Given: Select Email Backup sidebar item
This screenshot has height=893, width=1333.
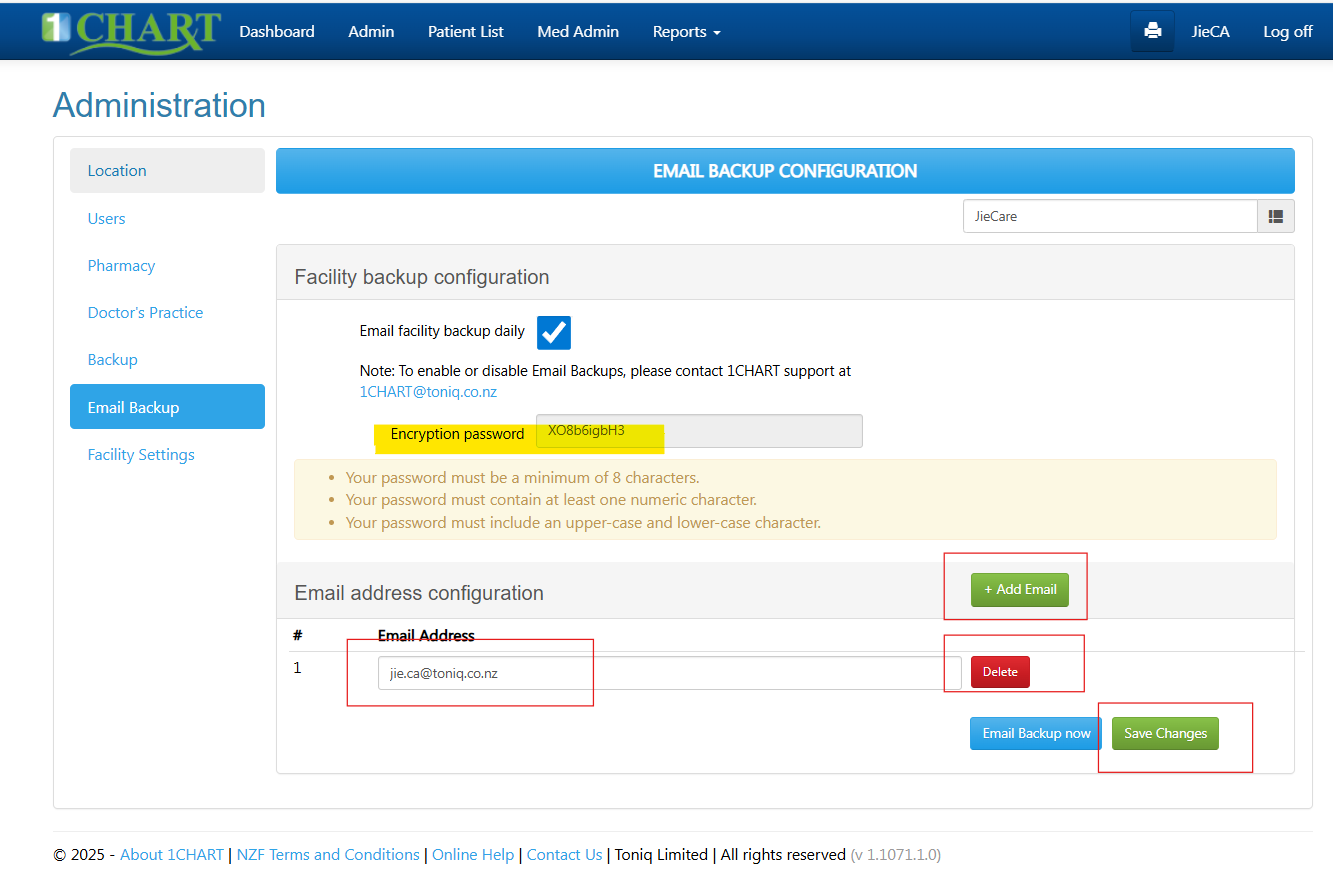Looking at the screenshot, I should click(x=167, y=407).
